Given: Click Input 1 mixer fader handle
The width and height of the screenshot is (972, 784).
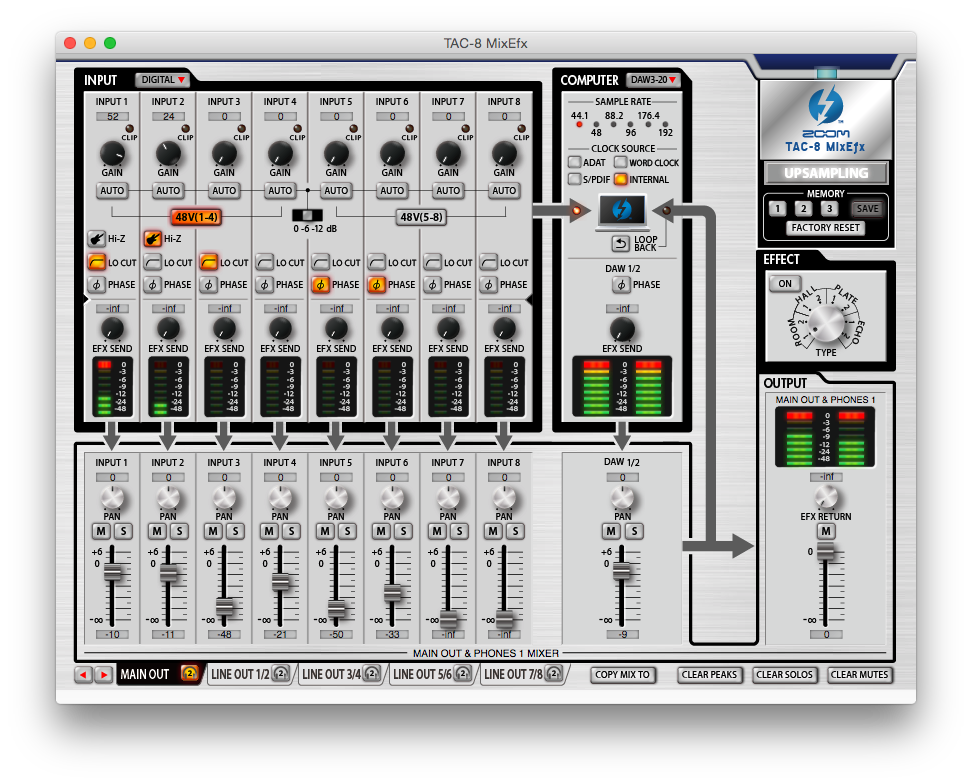Looking at the screenshot, I should [112, 572].
